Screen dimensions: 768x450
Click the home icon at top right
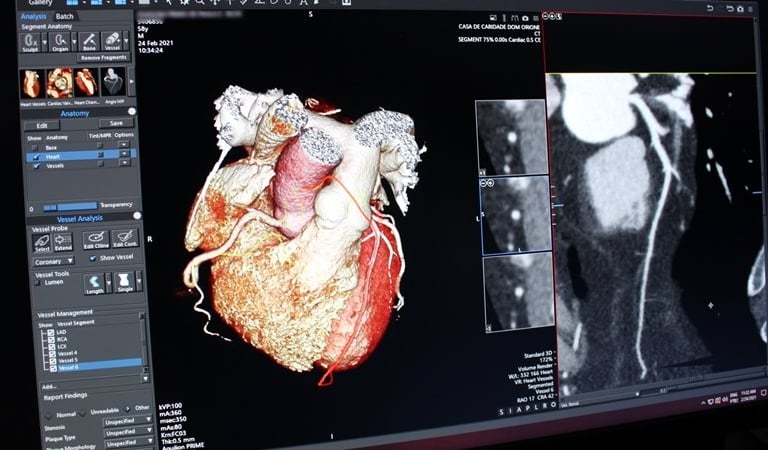coord(740,9)
